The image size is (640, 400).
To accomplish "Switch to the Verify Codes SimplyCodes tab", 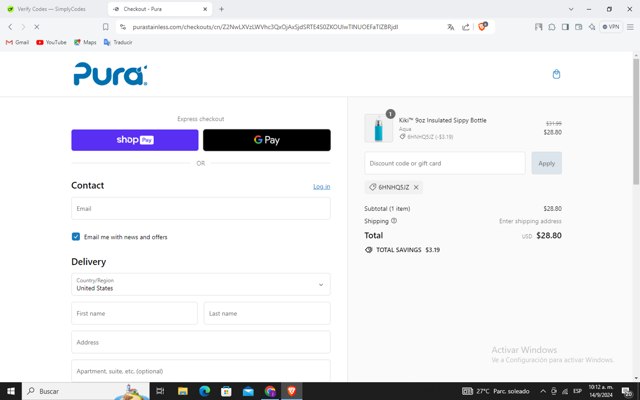I will (x=51, y=9).
